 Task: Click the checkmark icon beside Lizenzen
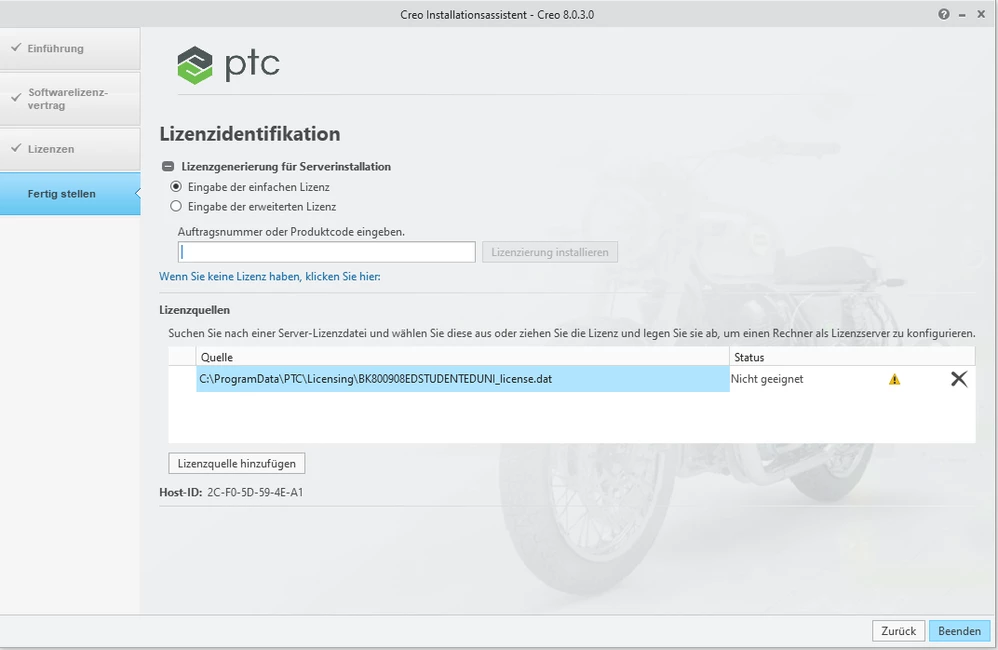16,147
